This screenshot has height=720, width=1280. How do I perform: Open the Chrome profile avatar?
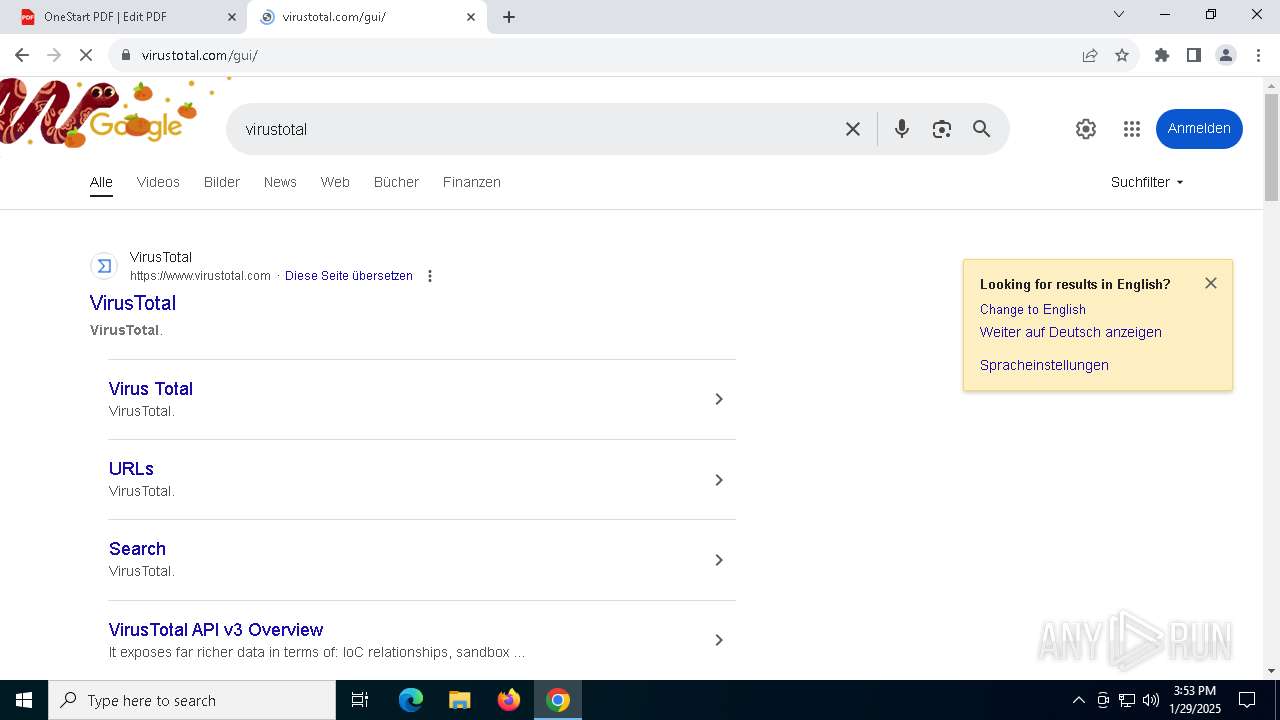point(1226,55)
